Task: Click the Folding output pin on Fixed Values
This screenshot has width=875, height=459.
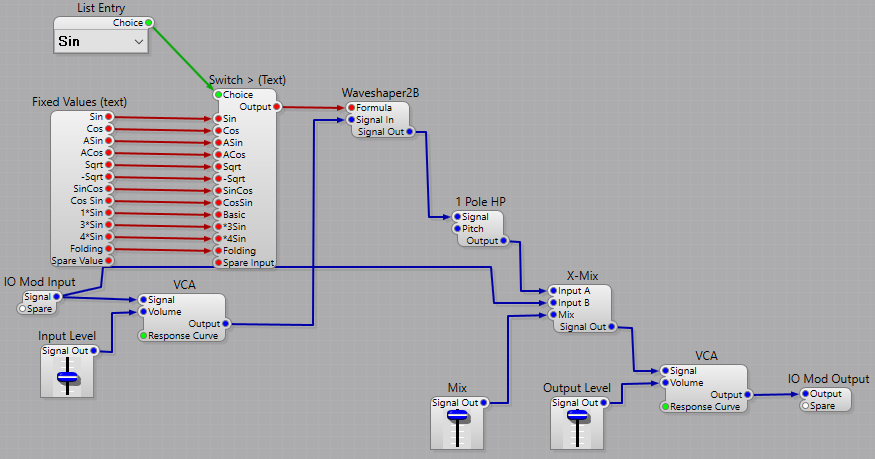Action: tap(110, 249)
